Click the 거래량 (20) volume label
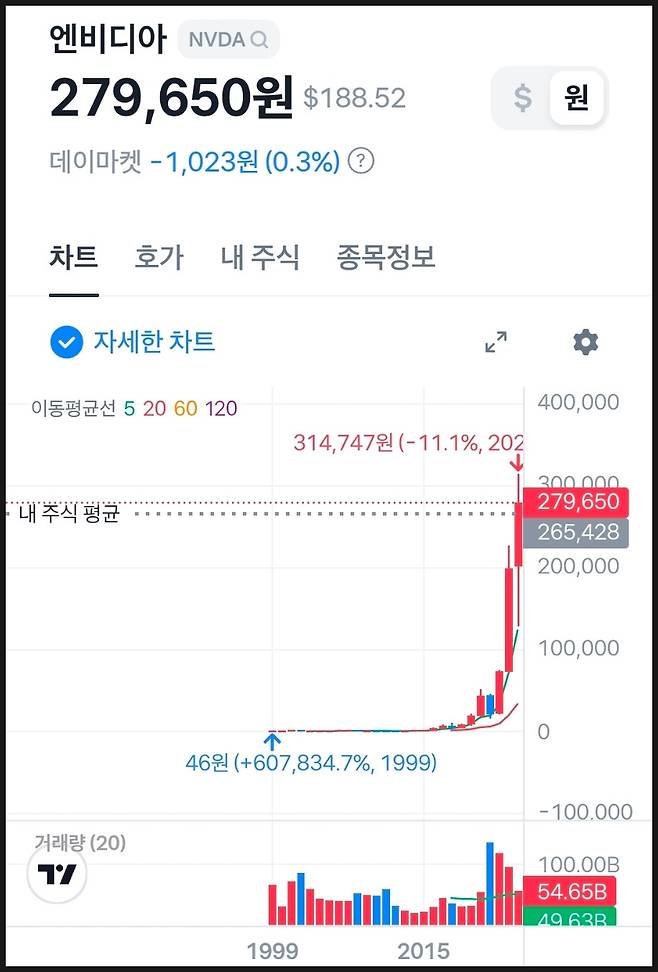The image size is (658, 972). [80, 844]
